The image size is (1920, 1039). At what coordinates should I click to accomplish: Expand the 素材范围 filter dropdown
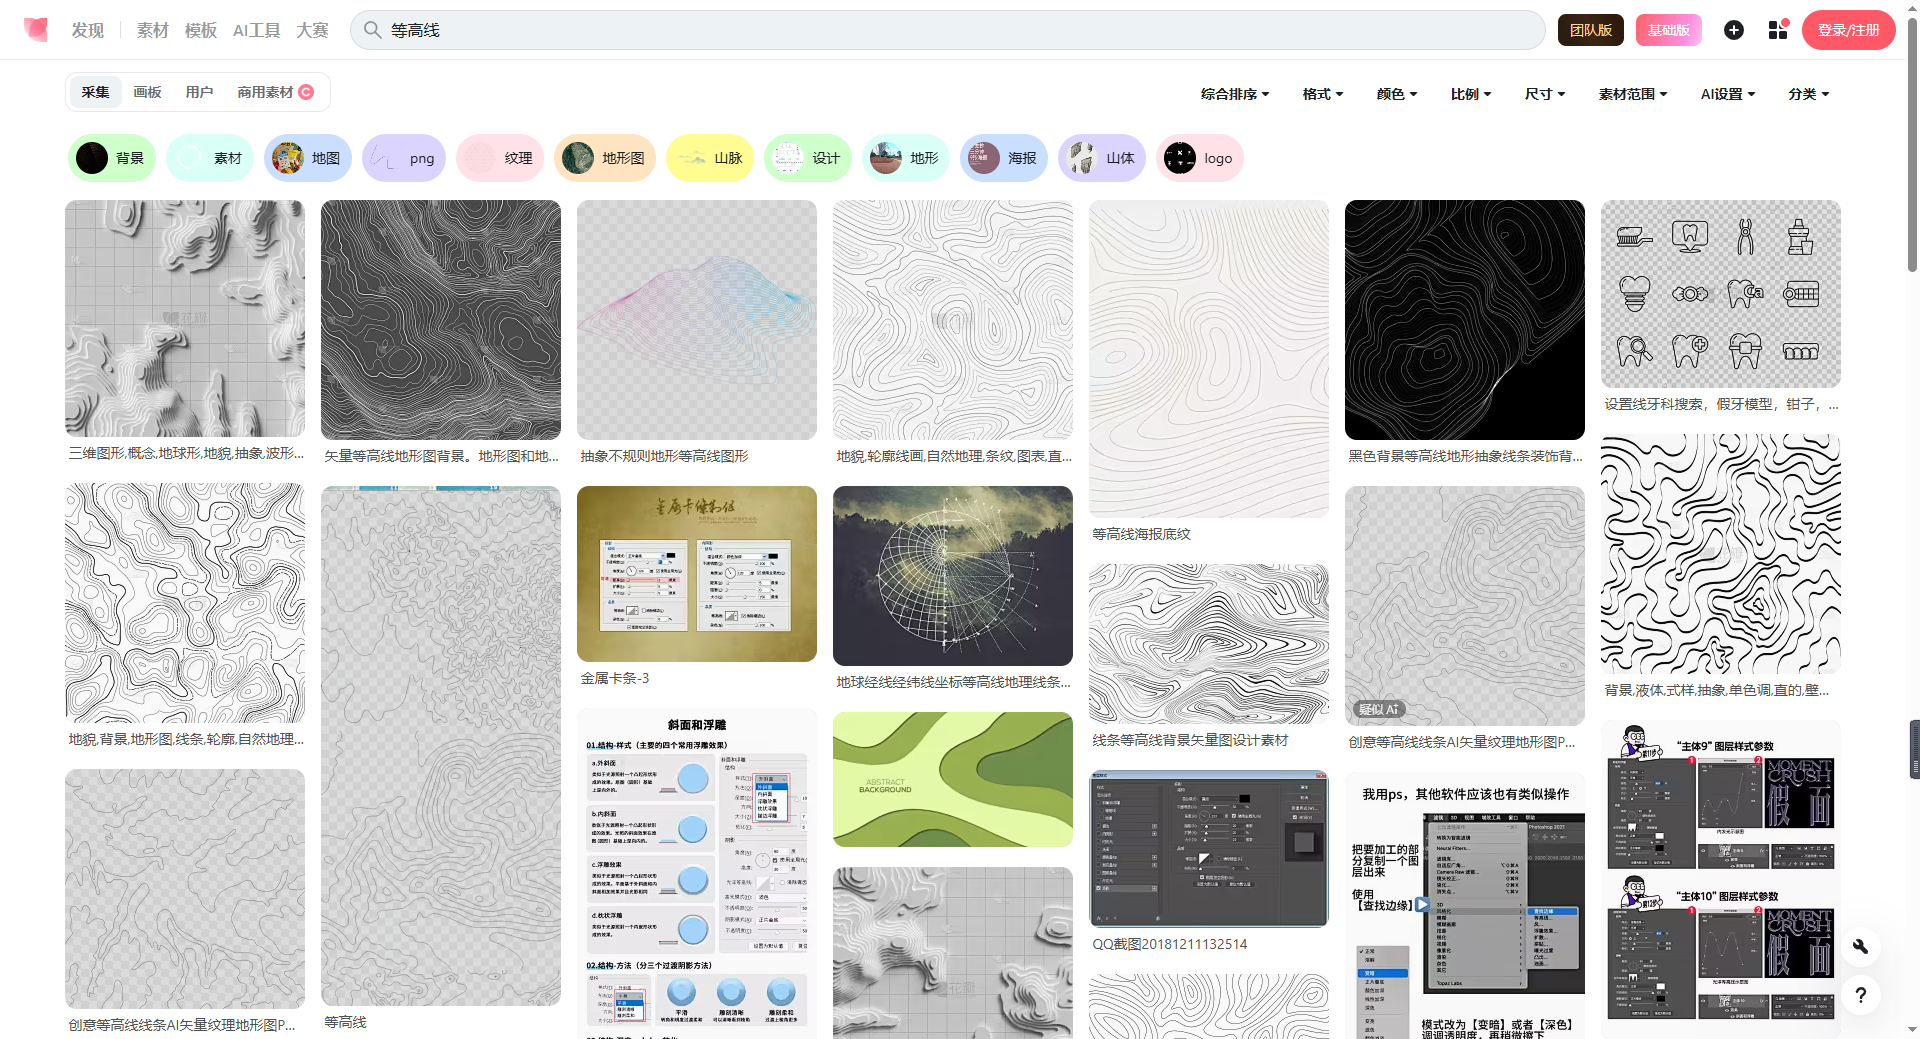pos(1633,94)
